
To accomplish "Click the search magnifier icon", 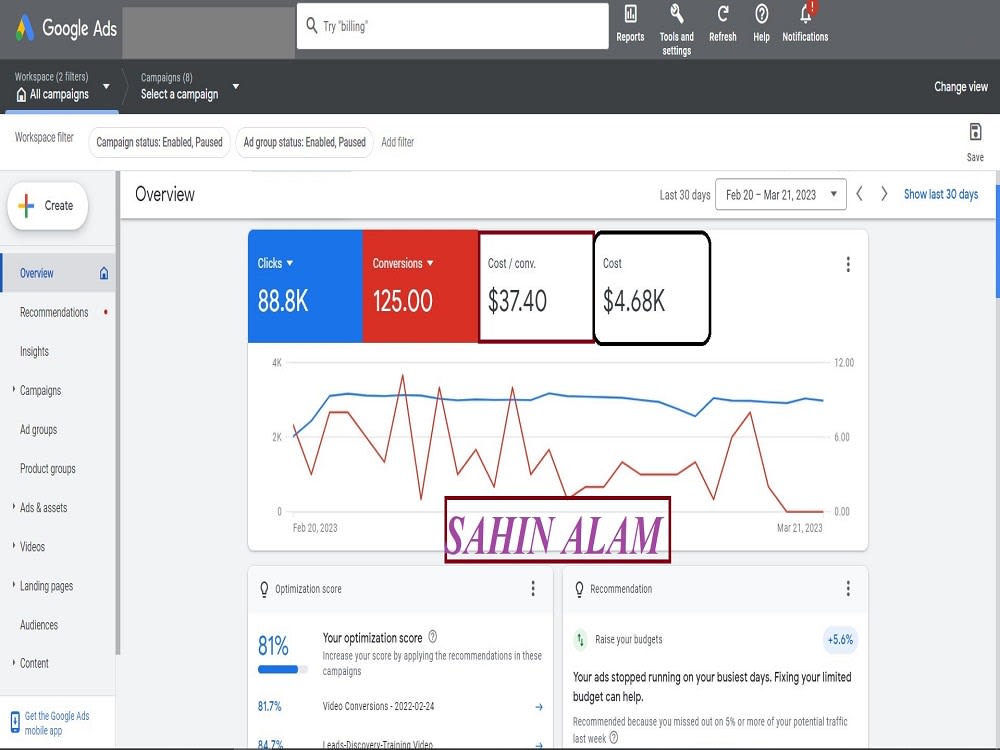I will [312, 26].
